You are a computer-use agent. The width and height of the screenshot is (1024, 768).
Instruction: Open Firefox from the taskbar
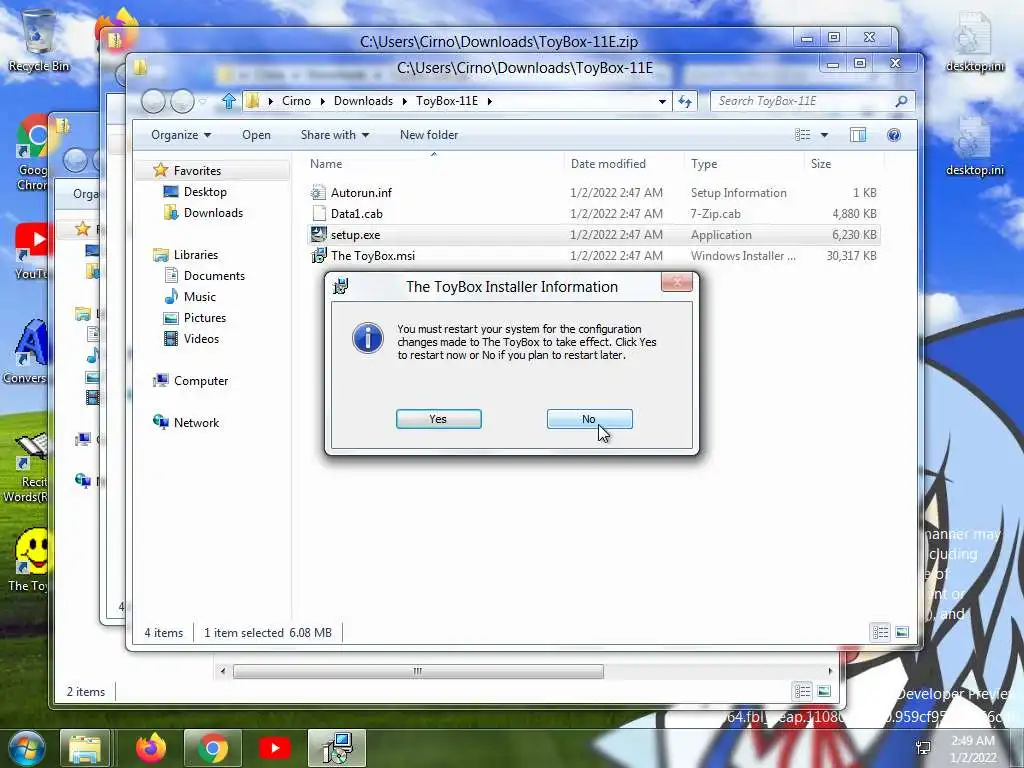pos(150,749)
